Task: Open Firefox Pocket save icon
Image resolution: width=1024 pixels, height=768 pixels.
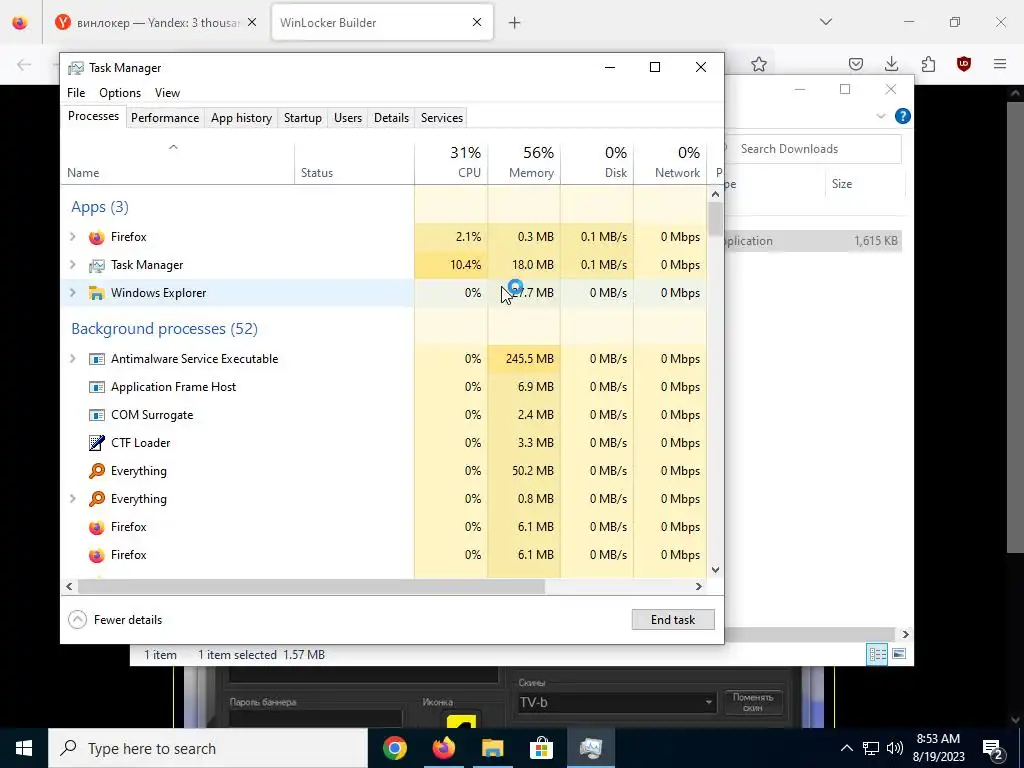Action: pyautogui.click(x=856, y=64)
